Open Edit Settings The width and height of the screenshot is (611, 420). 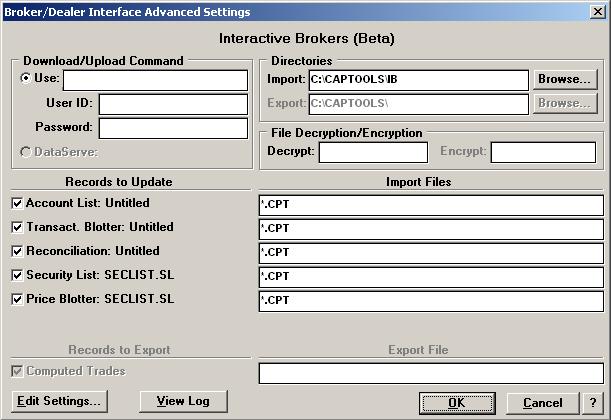[60, 402]
